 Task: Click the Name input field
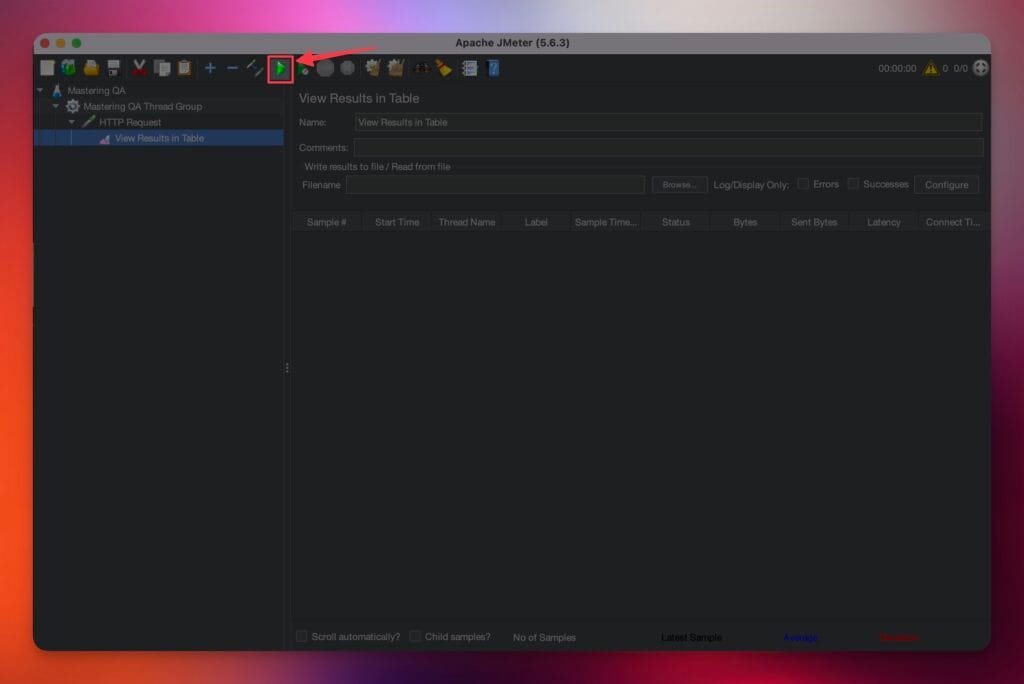coord(668,122)
